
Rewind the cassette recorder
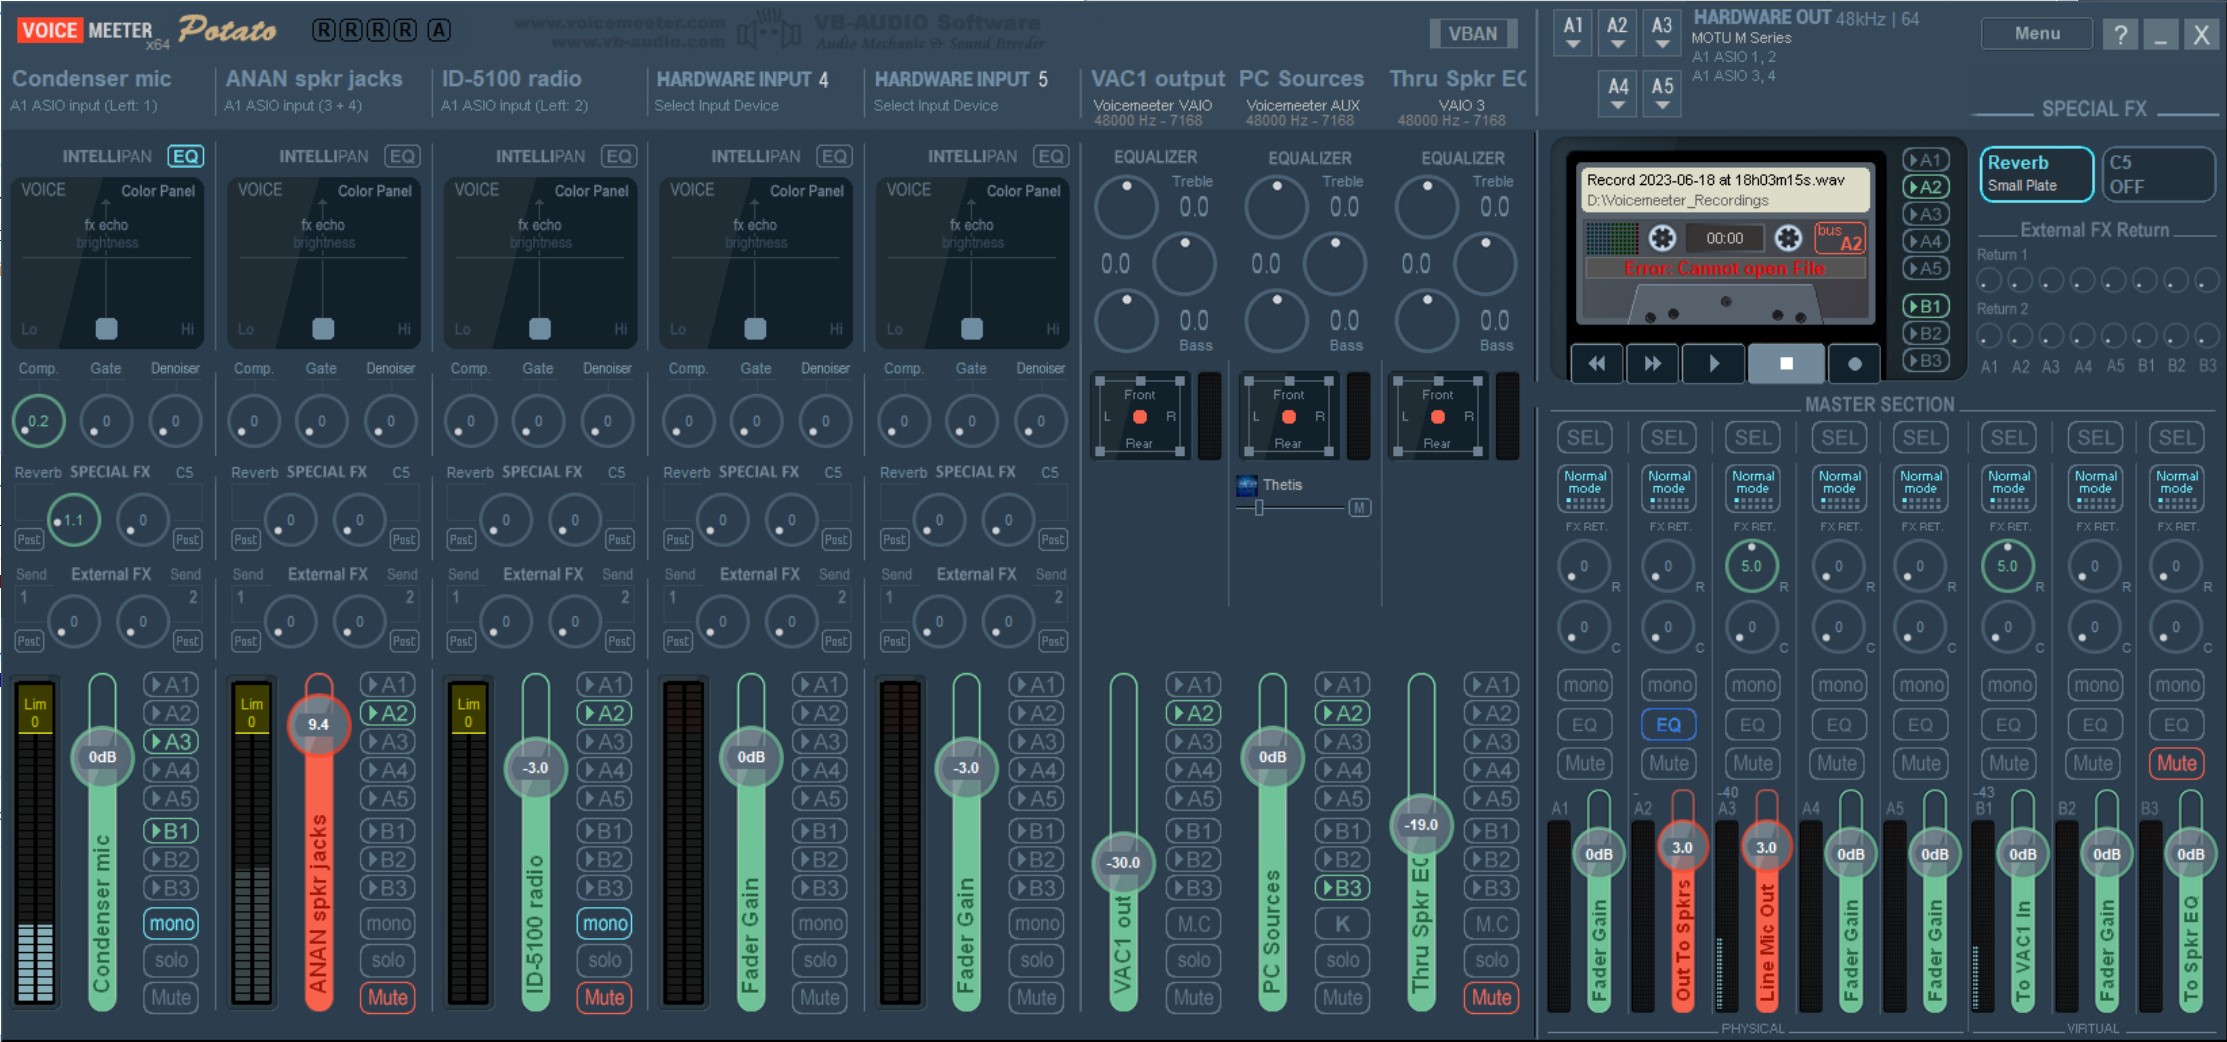[1597, 364]
